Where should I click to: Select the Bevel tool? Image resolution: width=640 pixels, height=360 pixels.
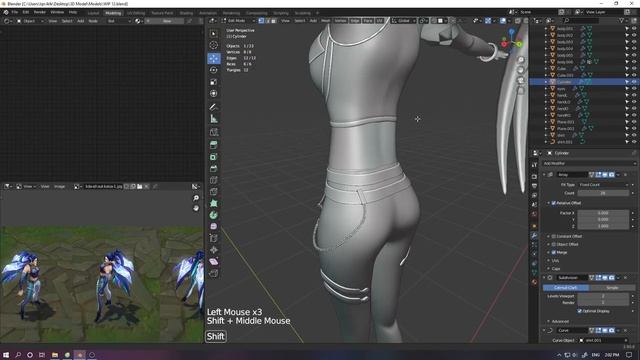pos(213,168)
